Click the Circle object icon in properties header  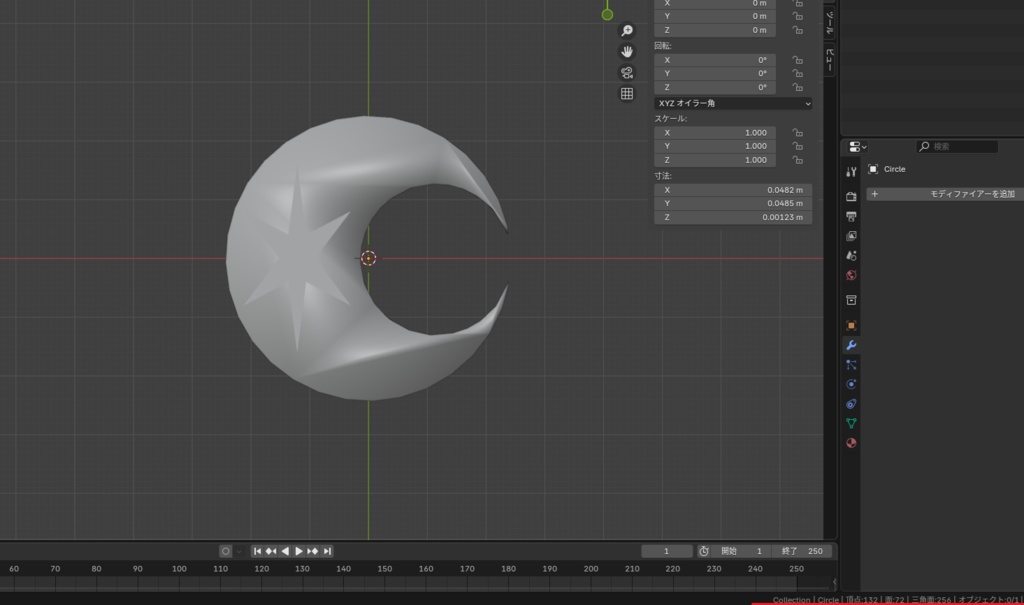[x=873, y=169]
